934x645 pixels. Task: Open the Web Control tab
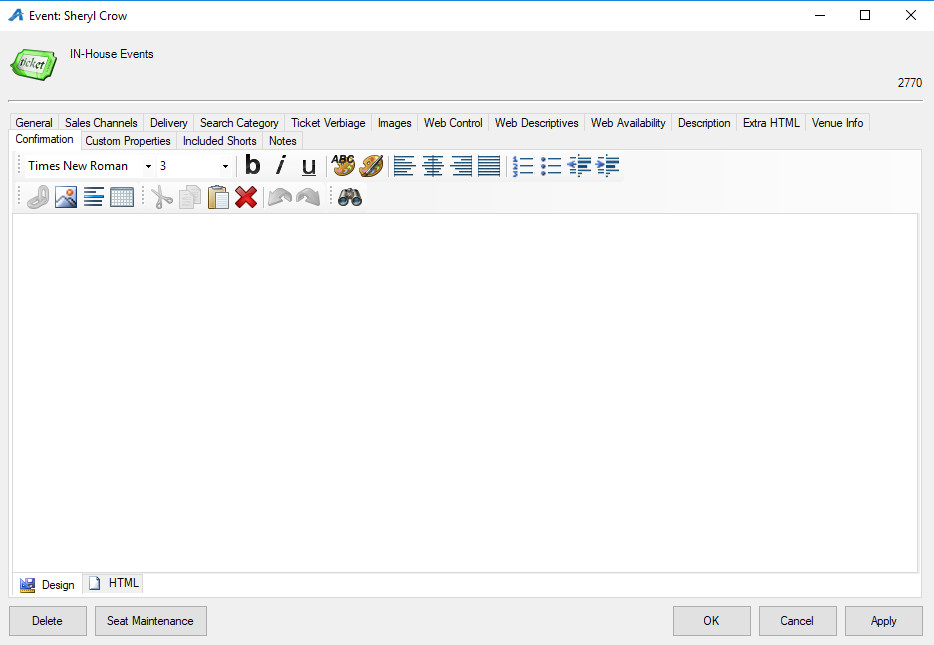(453, 123)
